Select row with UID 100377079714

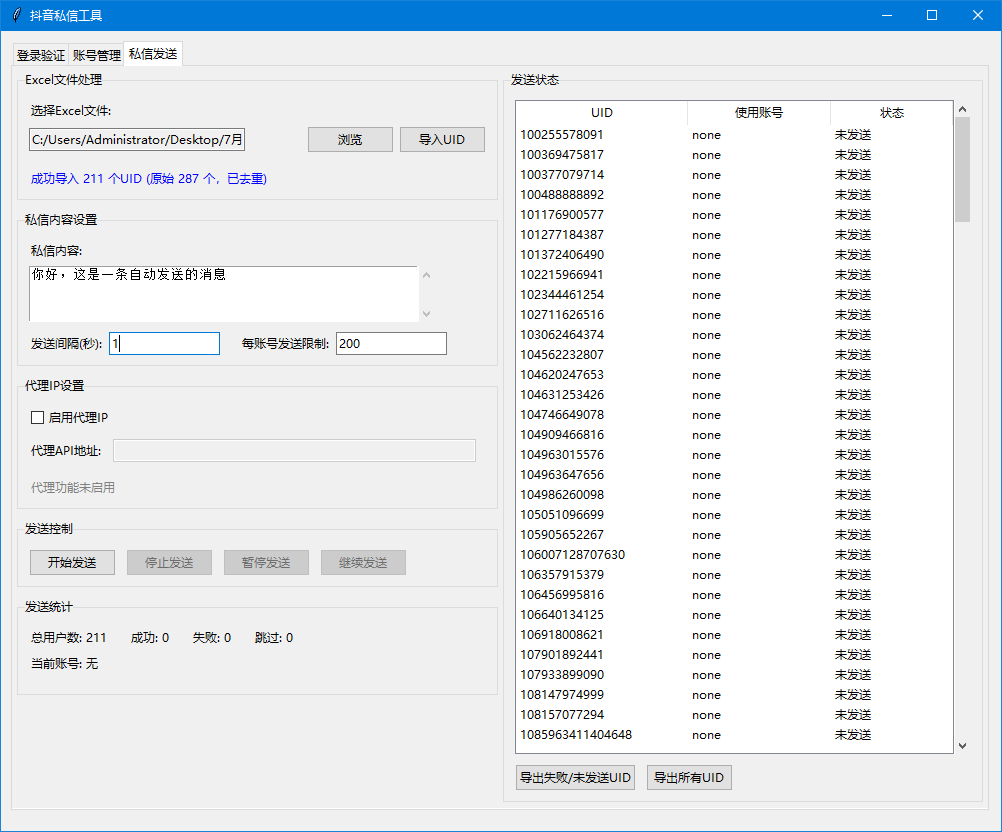click(x=734, y=174)
